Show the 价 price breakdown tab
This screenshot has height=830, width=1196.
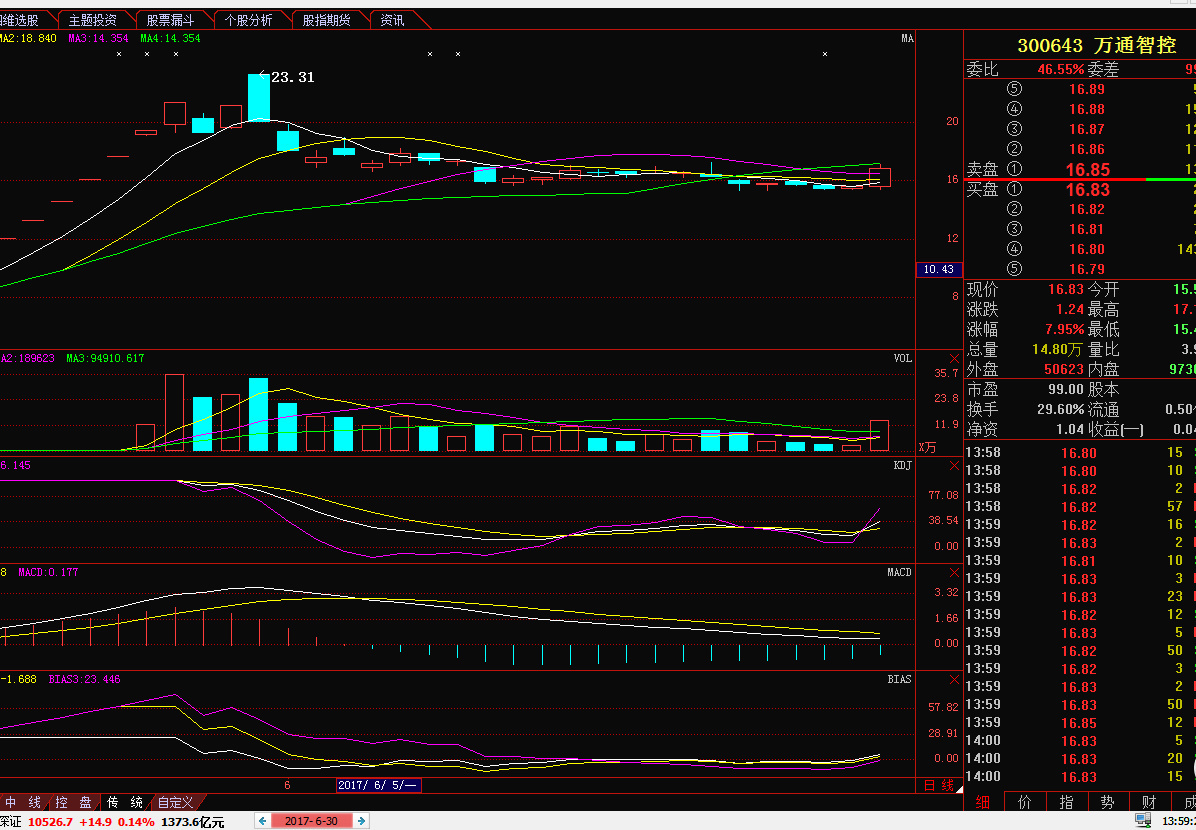coord(1025,802)
